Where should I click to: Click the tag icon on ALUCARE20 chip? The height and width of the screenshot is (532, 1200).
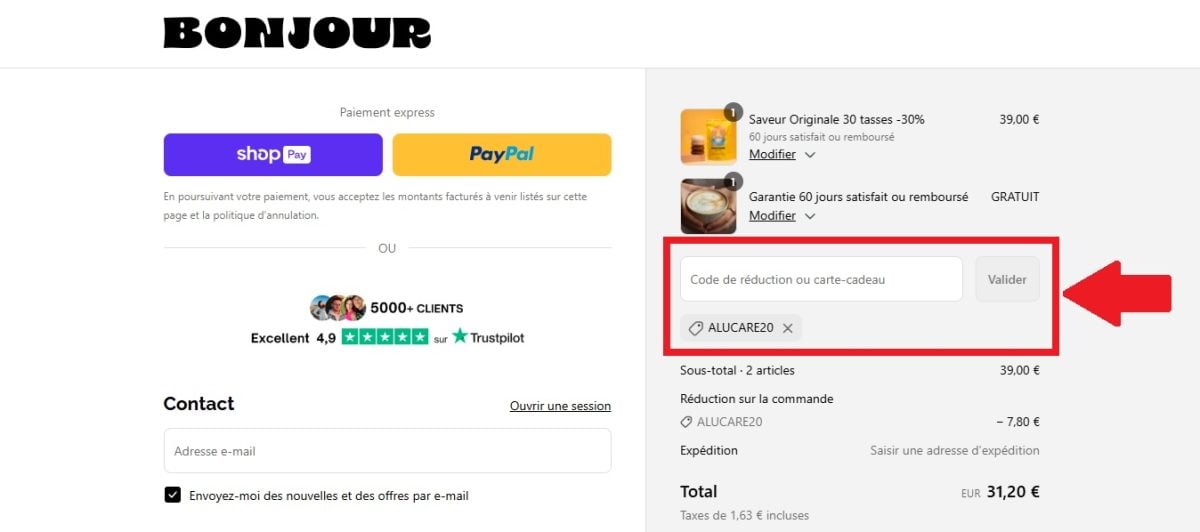point(696,328)
